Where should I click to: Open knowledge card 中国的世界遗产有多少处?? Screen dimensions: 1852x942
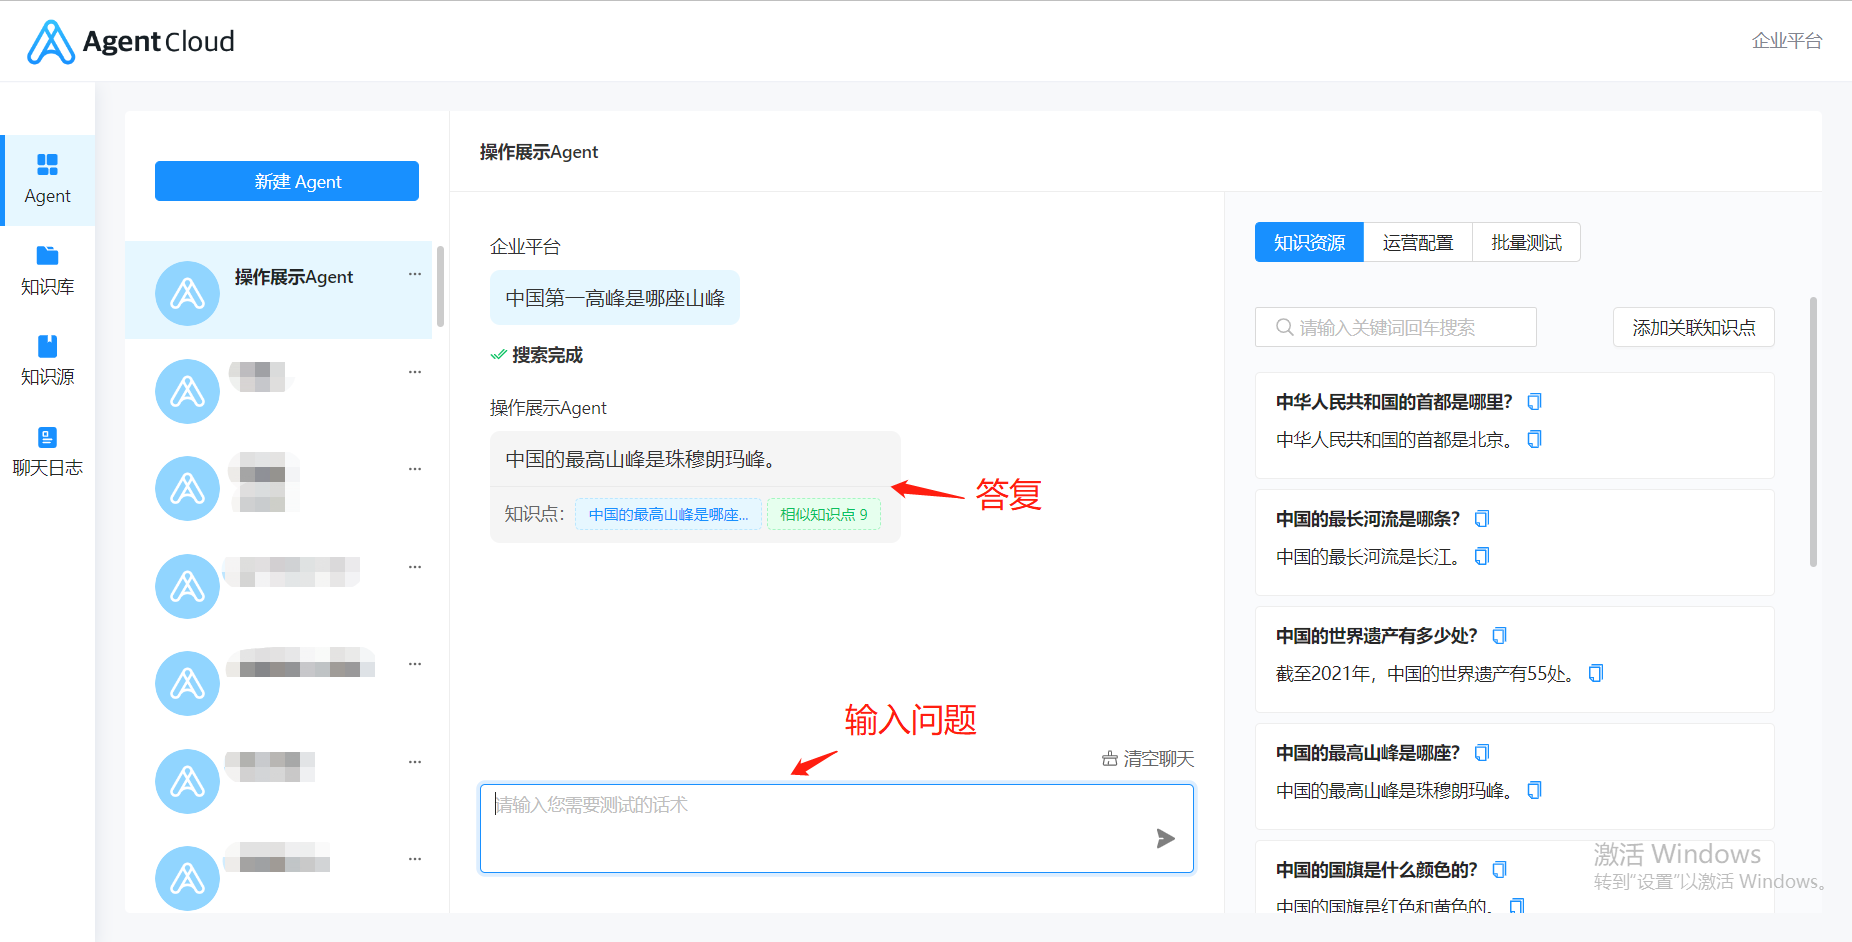pyautogui.click(x=1514, y=659)
